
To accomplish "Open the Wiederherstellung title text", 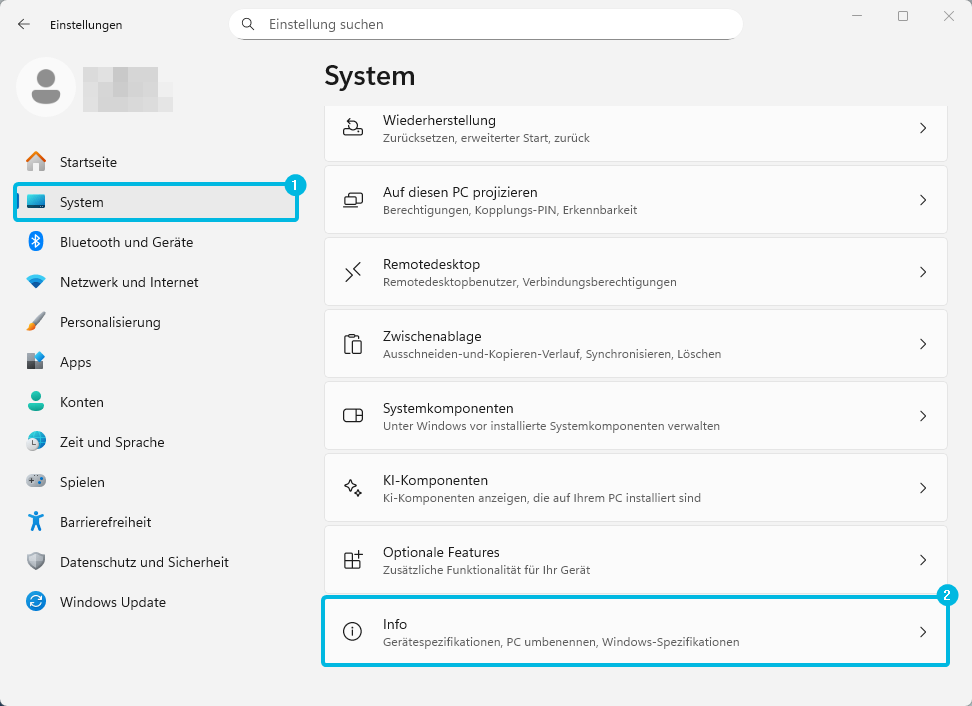I will pyautogui.click(x=439, y=120).
